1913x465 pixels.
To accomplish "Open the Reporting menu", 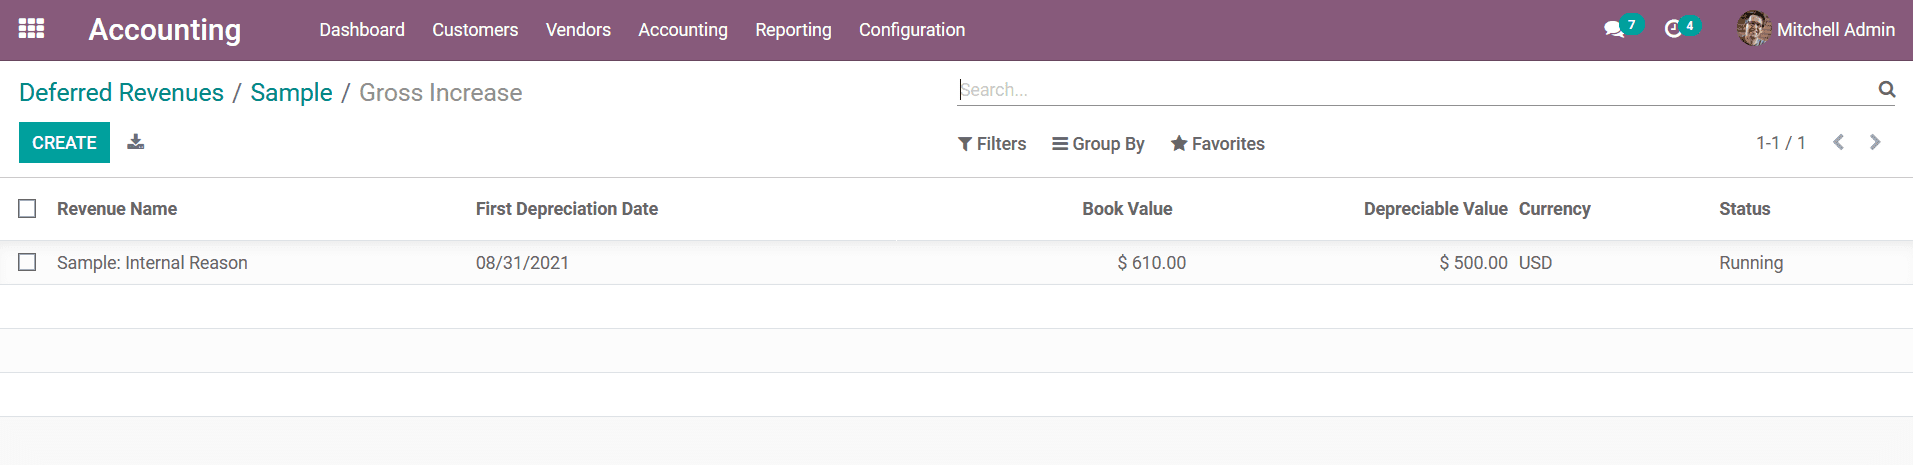I will 793,30.
